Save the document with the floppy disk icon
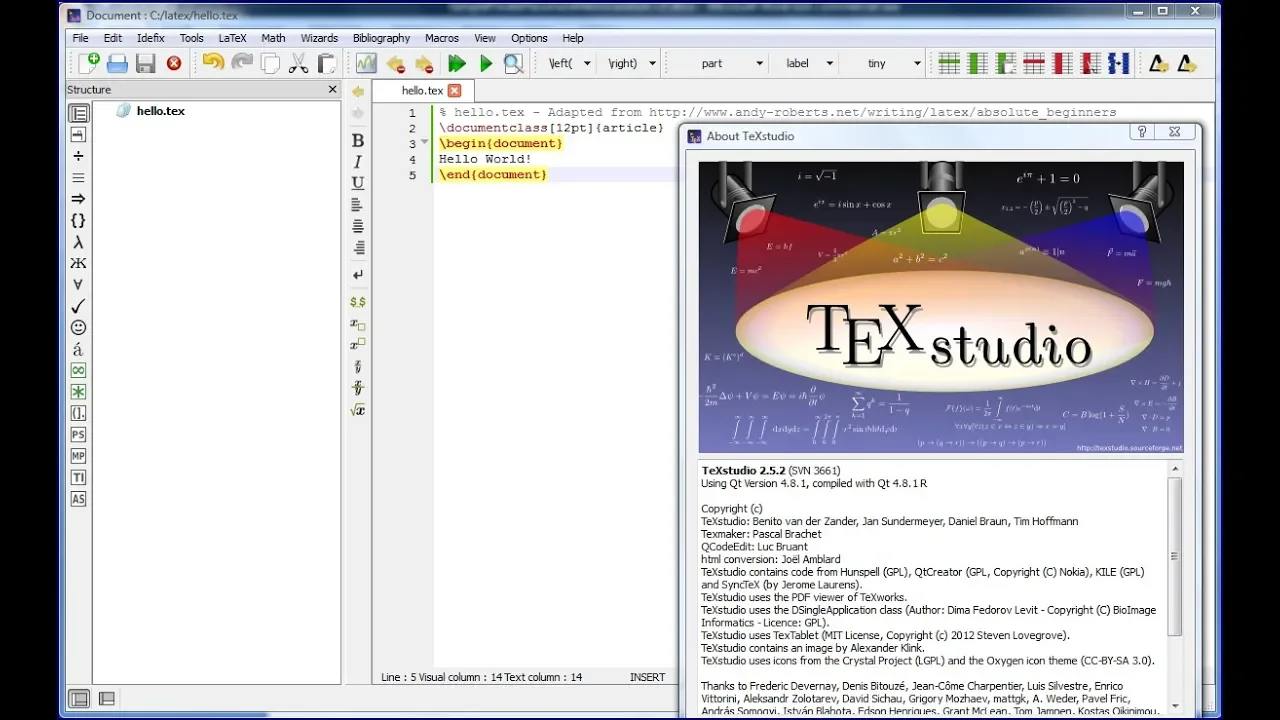The image size is (1280, 720). [x=146, y=63]
